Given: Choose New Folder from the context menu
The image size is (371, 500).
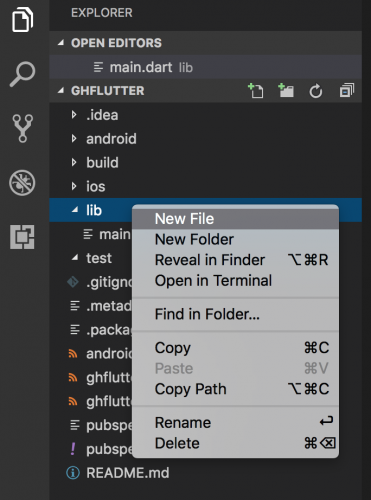Looking at the screenshot, I should (x=235, y=239).
